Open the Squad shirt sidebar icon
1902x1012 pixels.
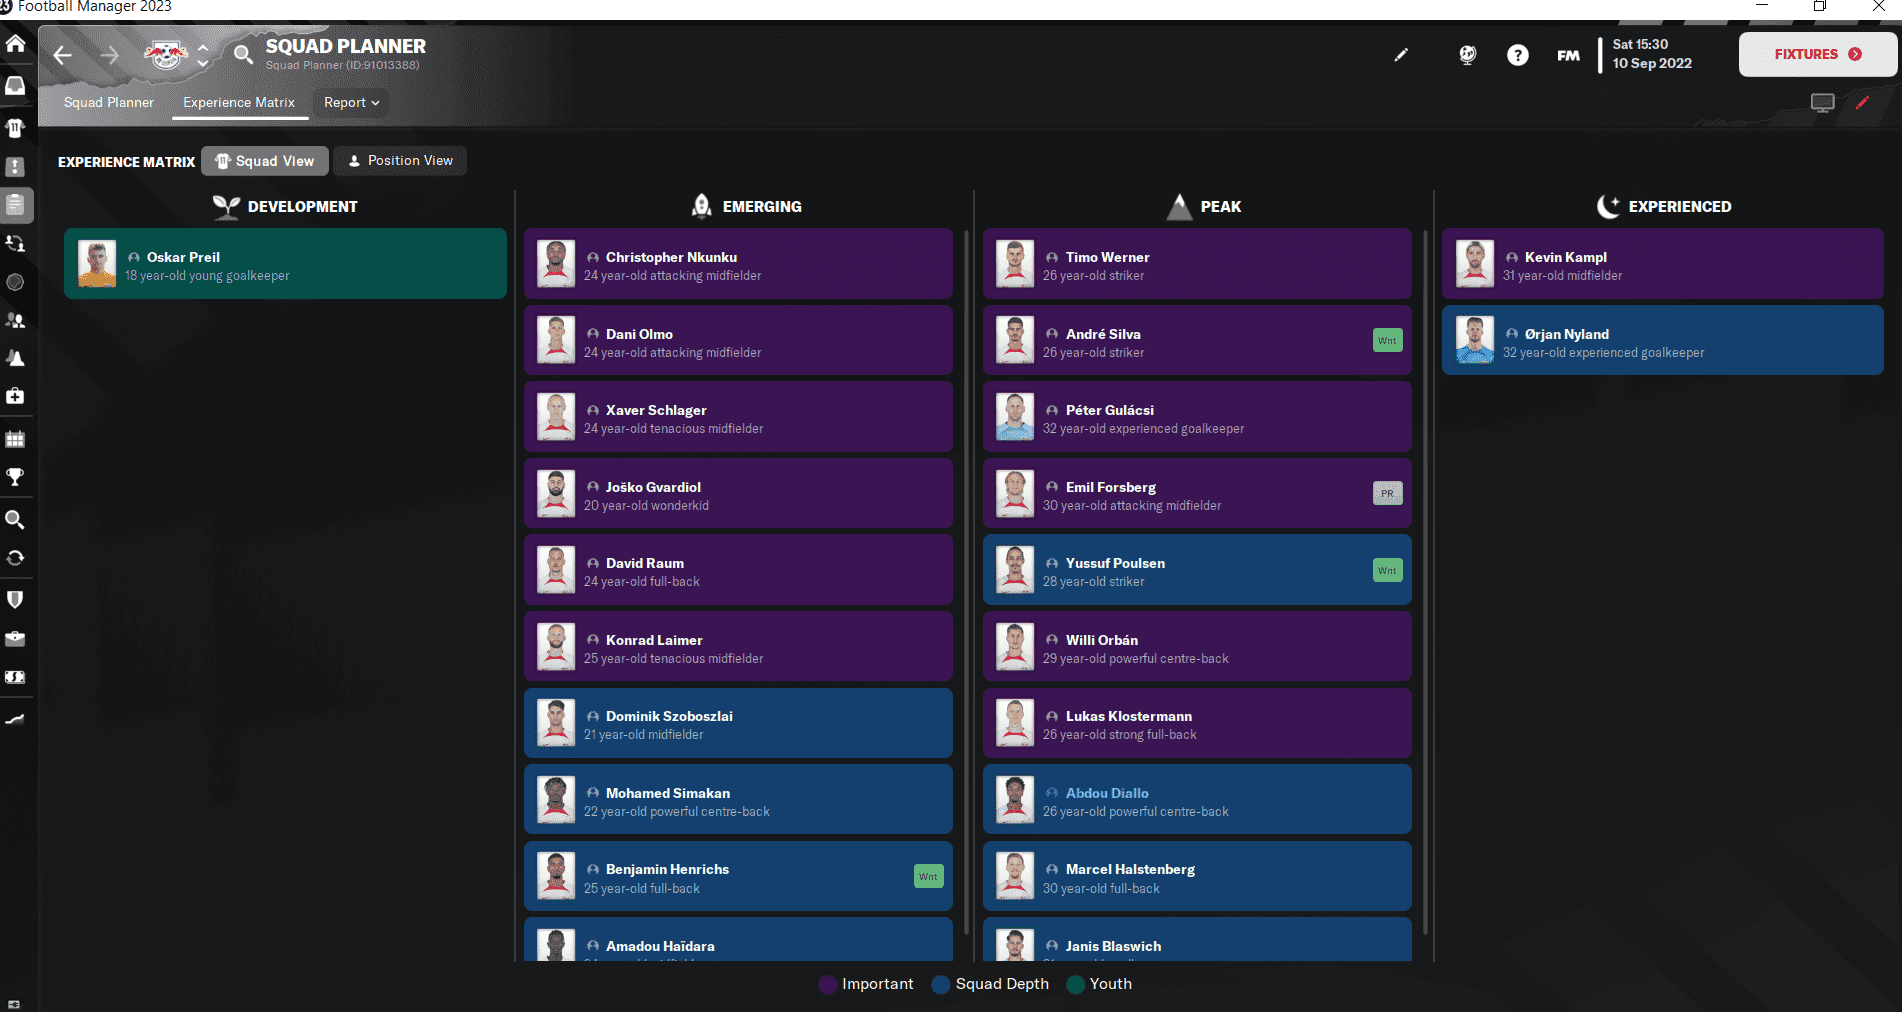(x=16, y=128)
